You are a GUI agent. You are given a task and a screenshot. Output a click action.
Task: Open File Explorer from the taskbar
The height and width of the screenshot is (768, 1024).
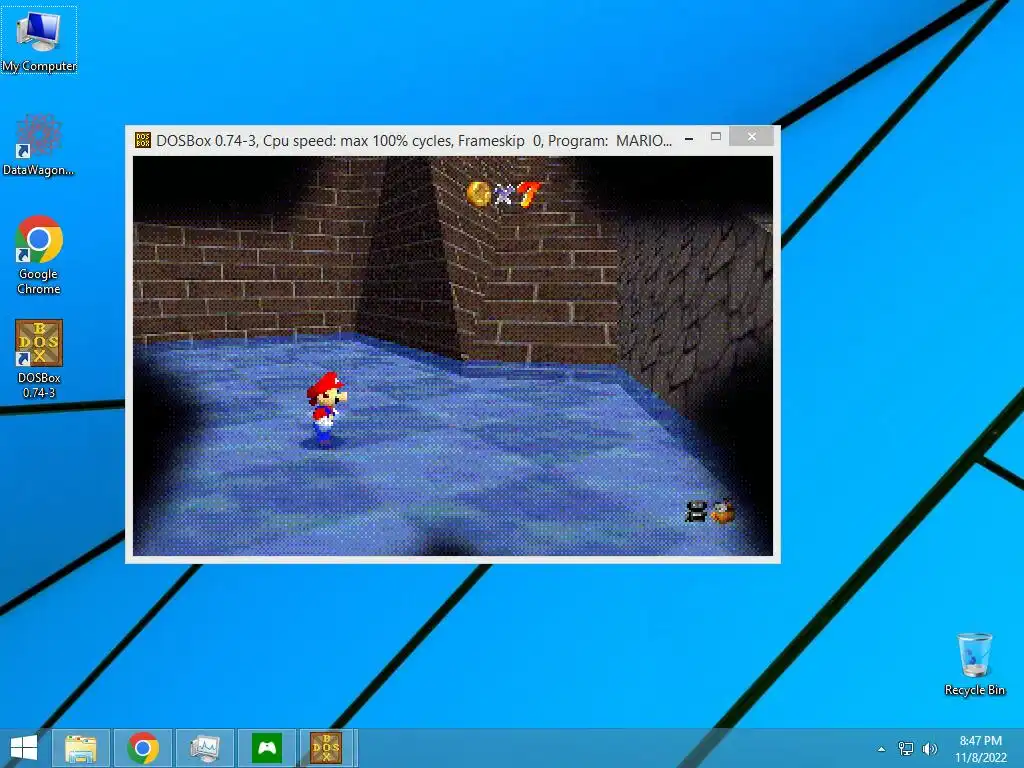pos(80,748)
